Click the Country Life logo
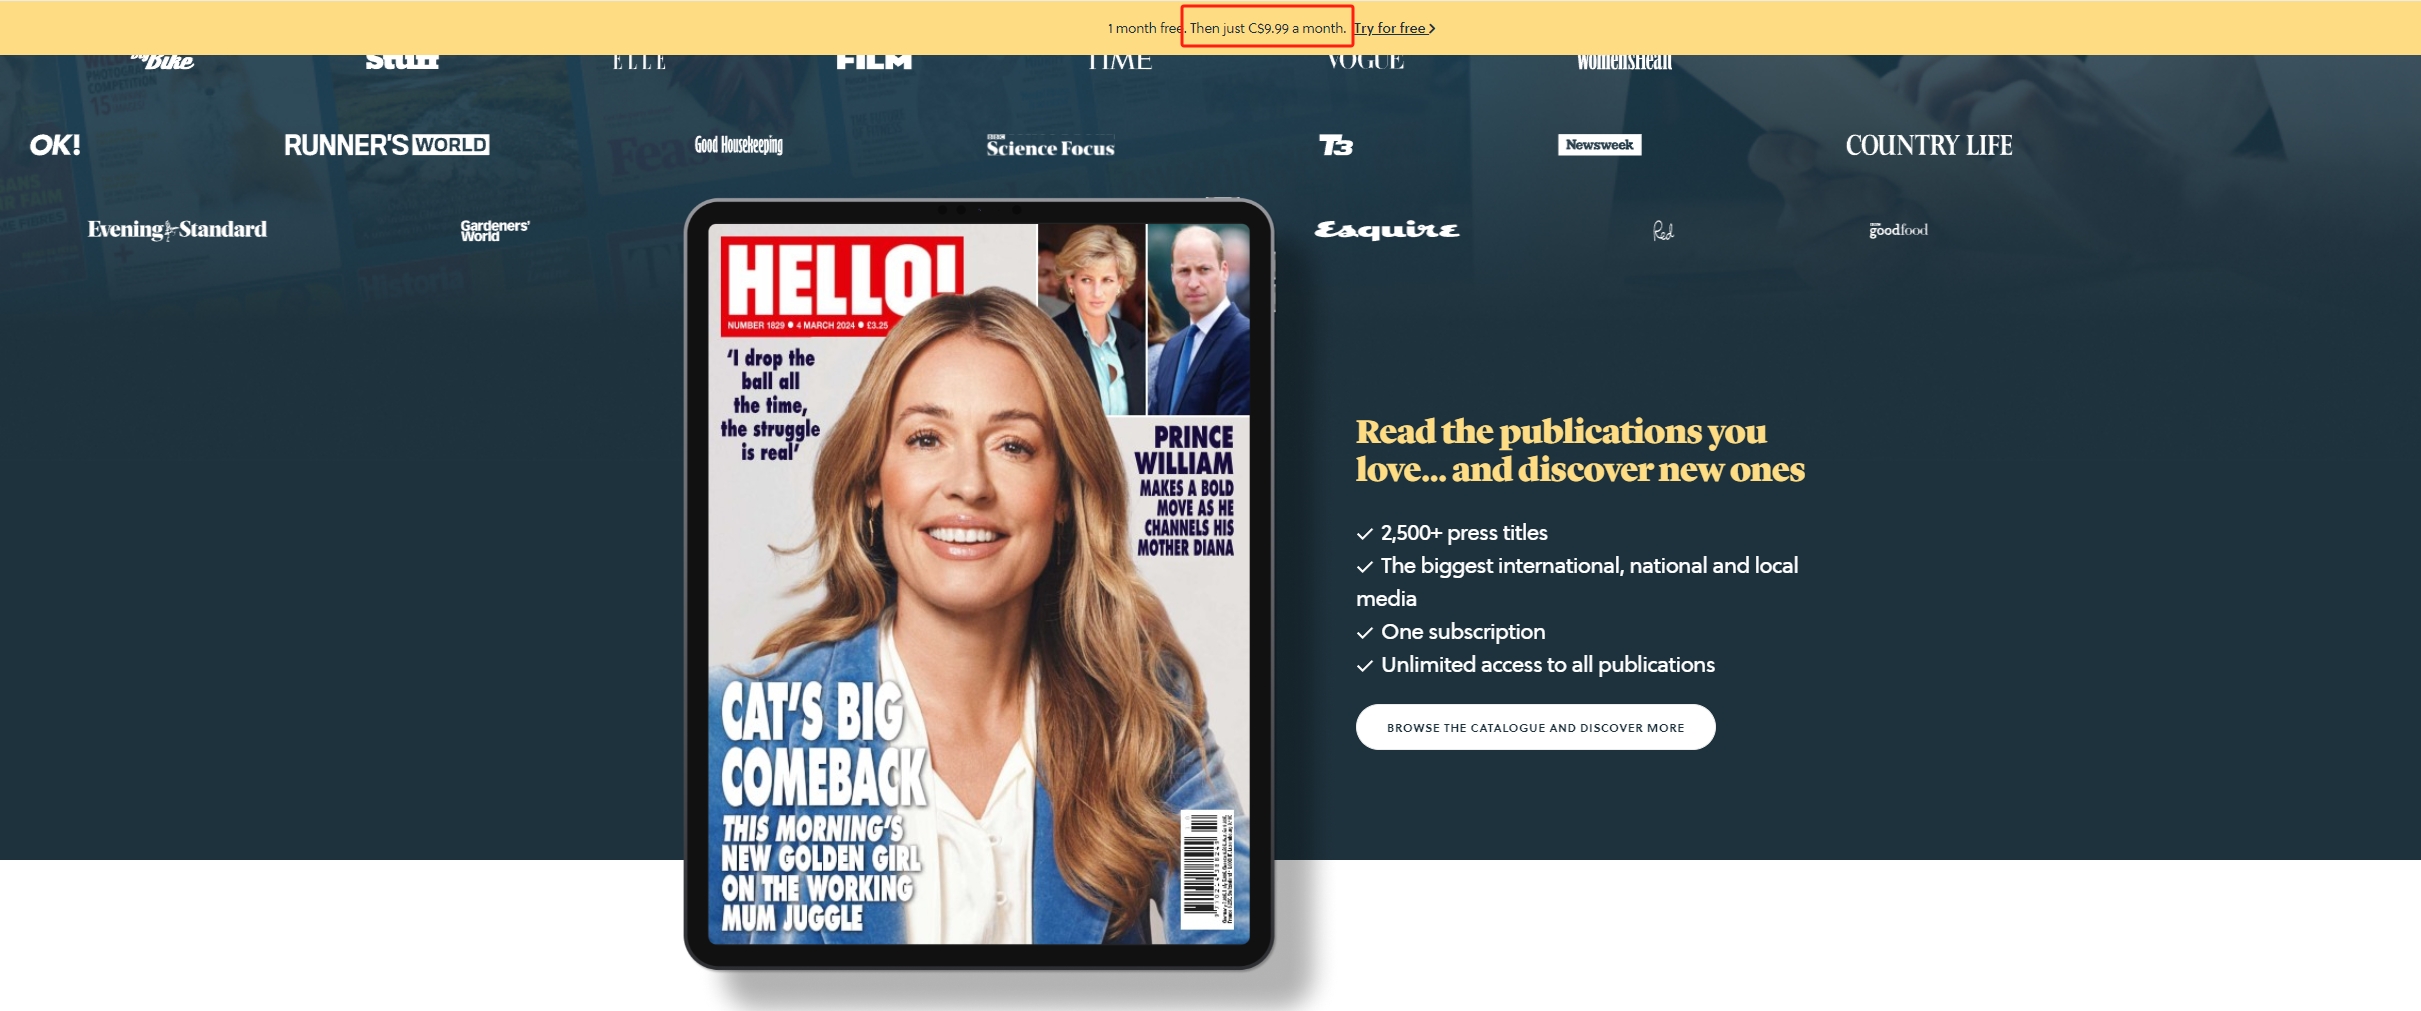 click(1928, 145)
